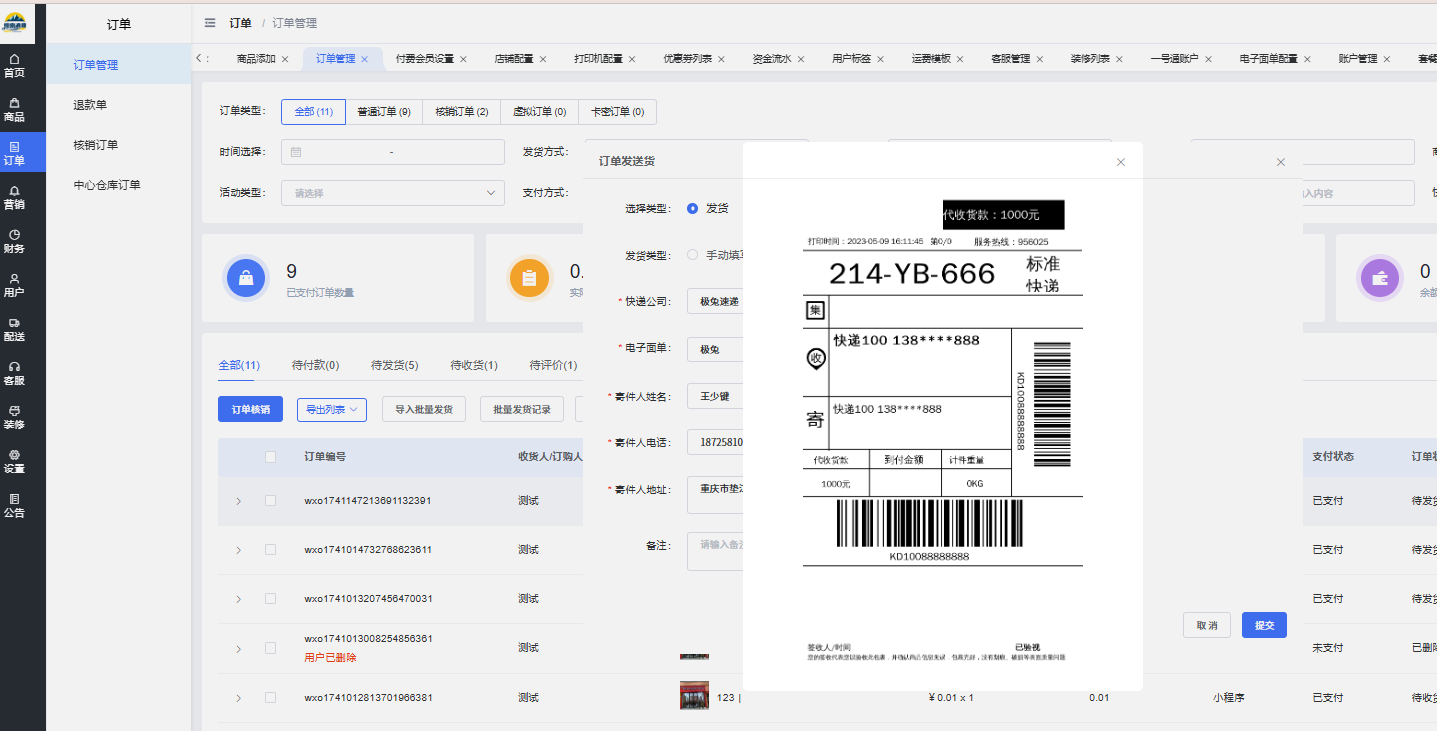
Task: Open 配送 delivery in left sidebar
Action: (x=14, y=329)
